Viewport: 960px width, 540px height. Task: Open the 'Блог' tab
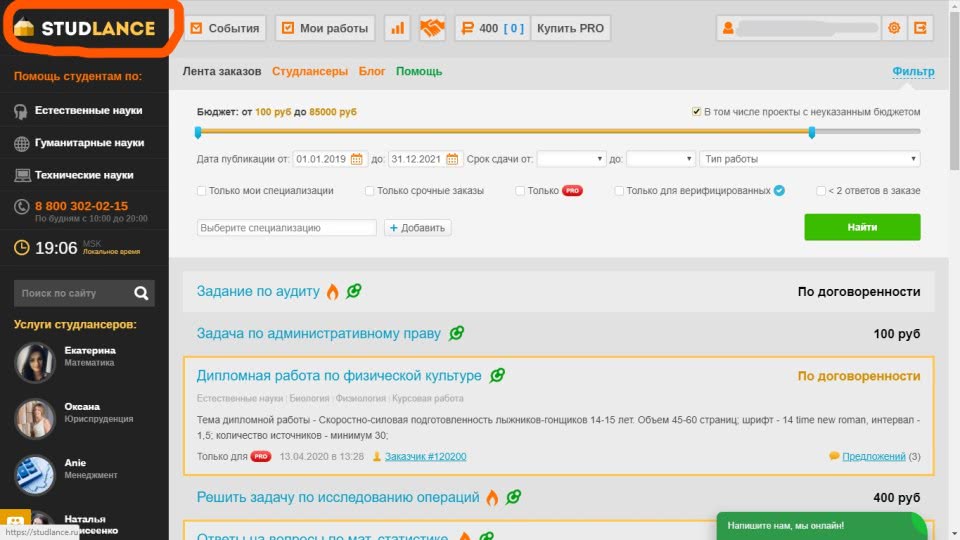pos(372,72)
